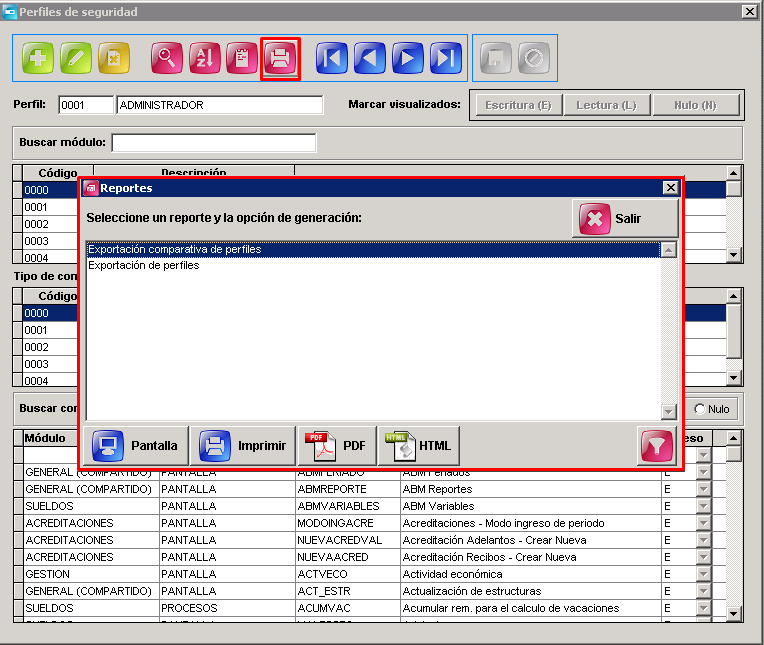This screenshot has height=645, width=764.
Task: Open access dropdown for ACT_ESTR row
Action: pos(703,591)
